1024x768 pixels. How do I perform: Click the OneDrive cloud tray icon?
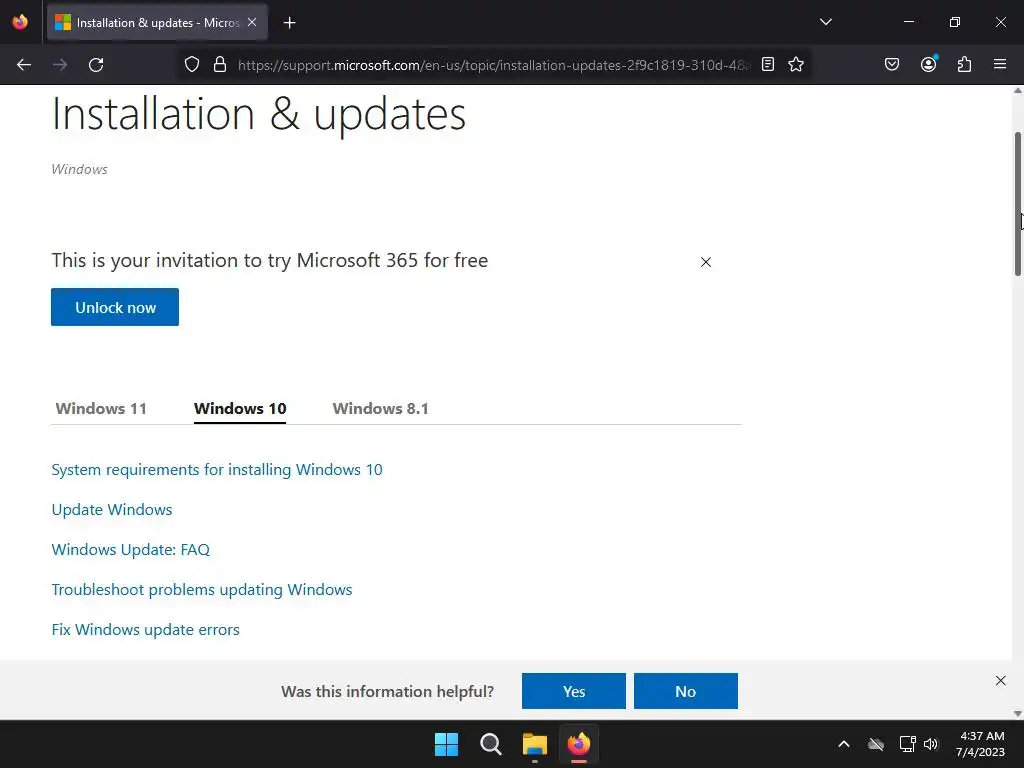pyautogui.click(x=876, y=744)
